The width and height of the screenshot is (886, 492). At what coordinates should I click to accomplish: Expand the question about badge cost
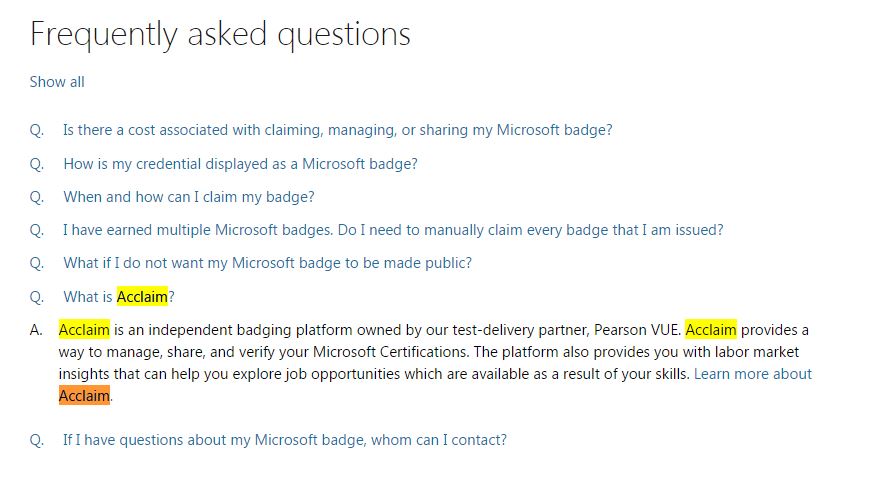pos(337,130)
